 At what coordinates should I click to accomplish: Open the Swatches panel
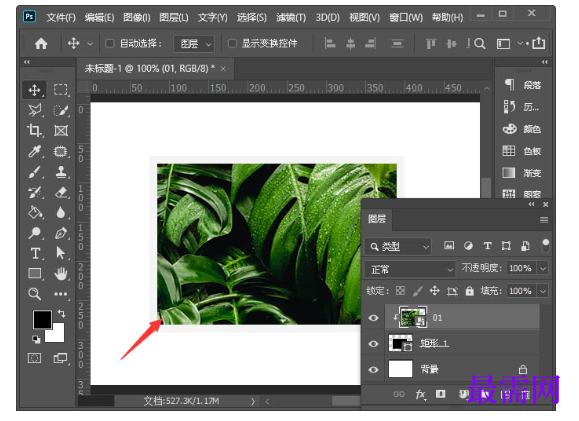coord(522,151)
